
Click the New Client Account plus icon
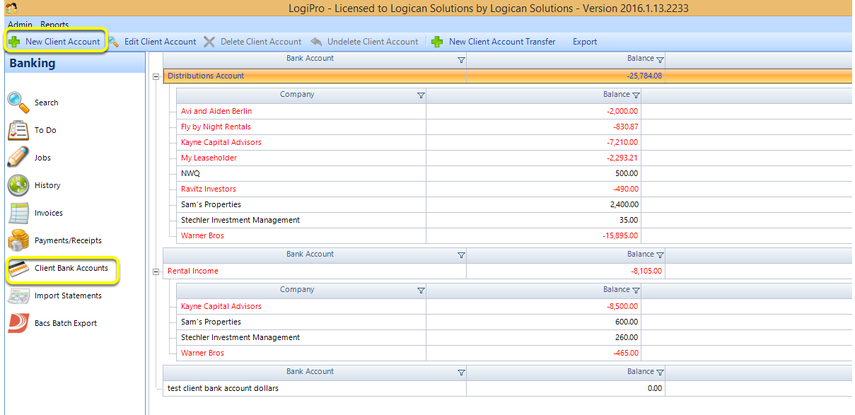(x=15, y=42)
